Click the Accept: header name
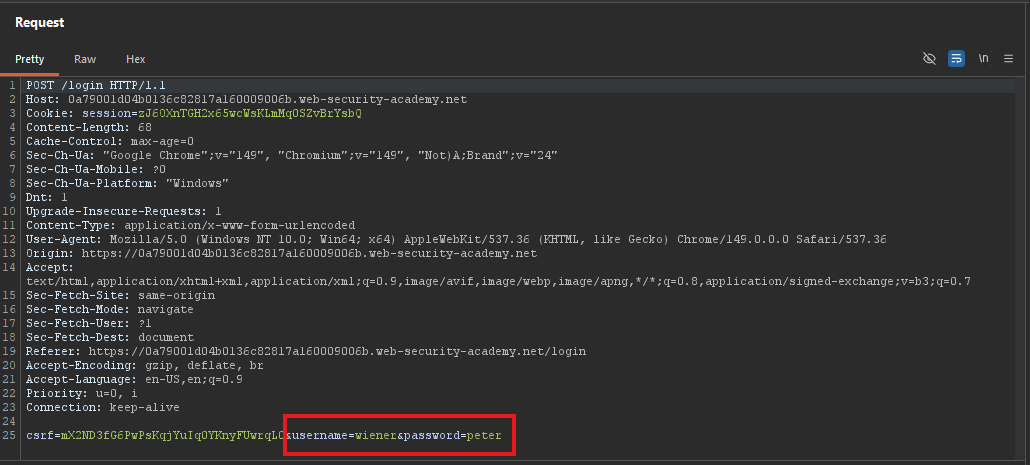The image size is (1030, 465). 50,267
